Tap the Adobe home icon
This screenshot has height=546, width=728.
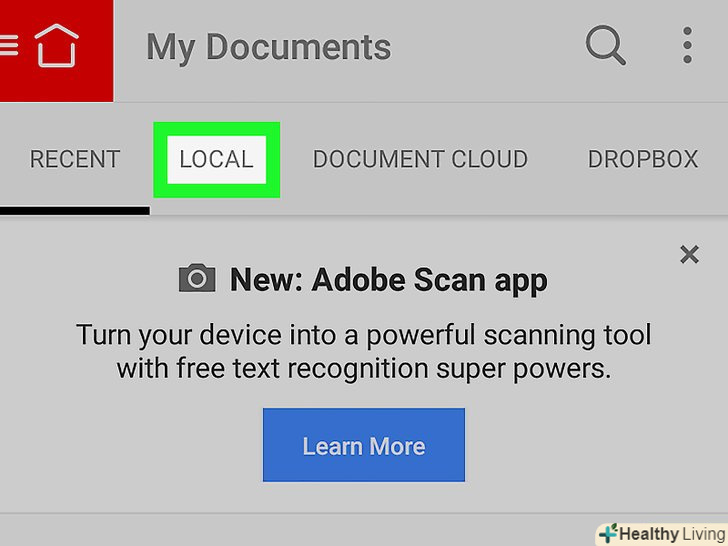[57, 46]
